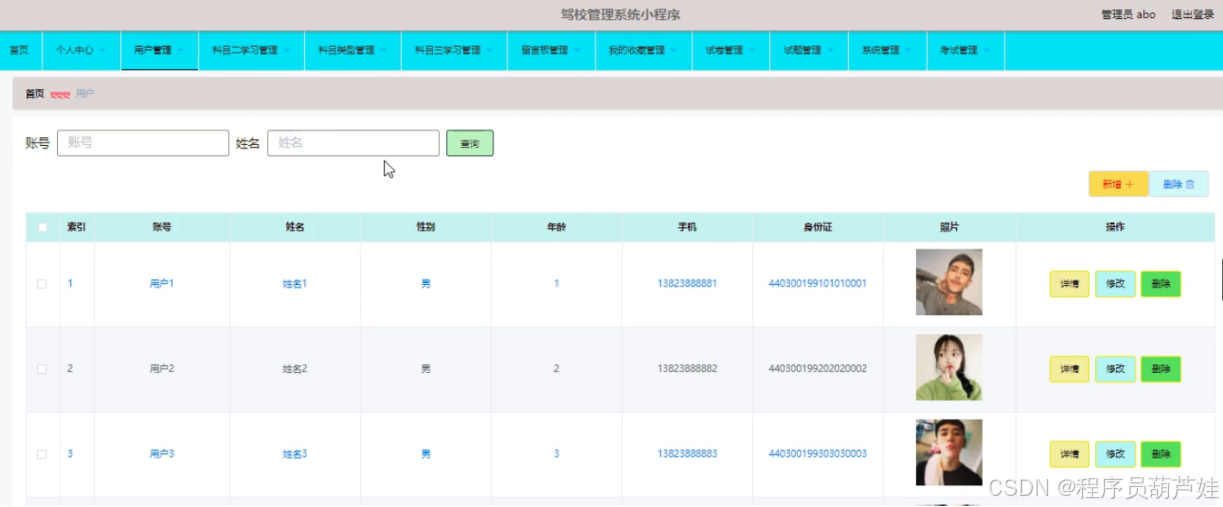Click the 索引 column header
1223x507 pixels.
pos(76,227)
